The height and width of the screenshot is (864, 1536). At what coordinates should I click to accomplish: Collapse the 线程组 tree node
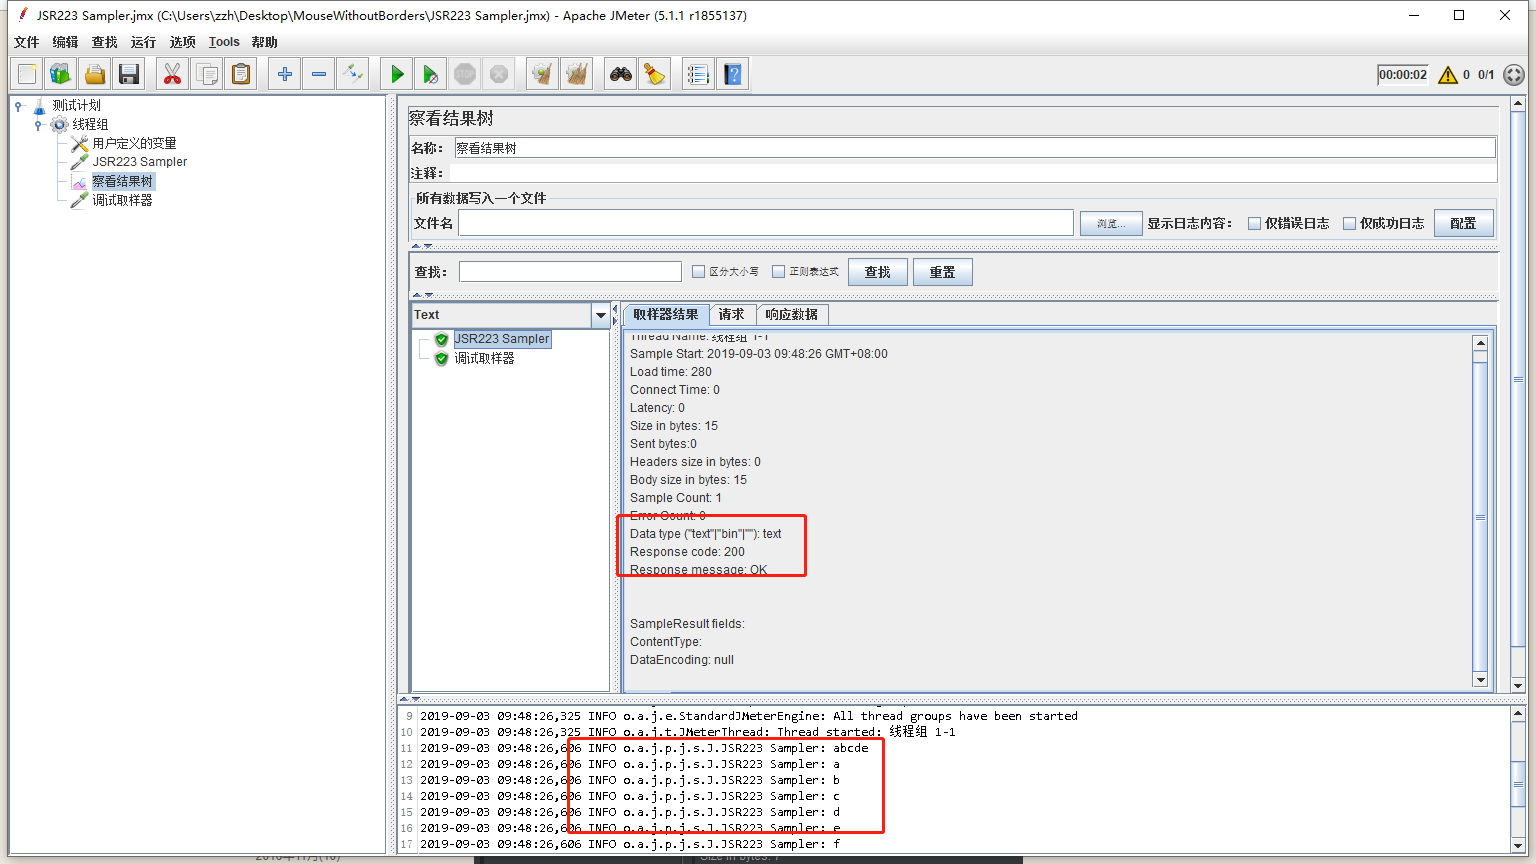click(x=38, y=124)
